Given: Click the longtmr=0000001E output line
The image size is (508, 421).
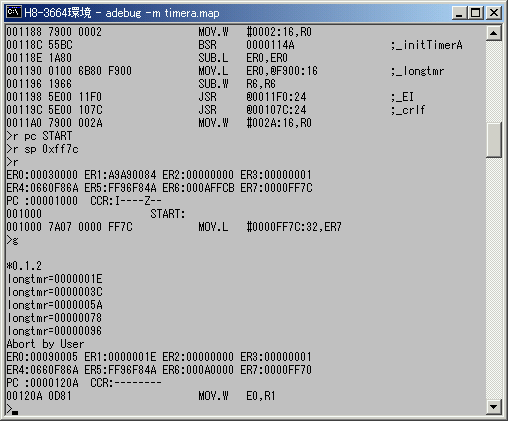Looking at the screenshot, I should click(55, 279).
